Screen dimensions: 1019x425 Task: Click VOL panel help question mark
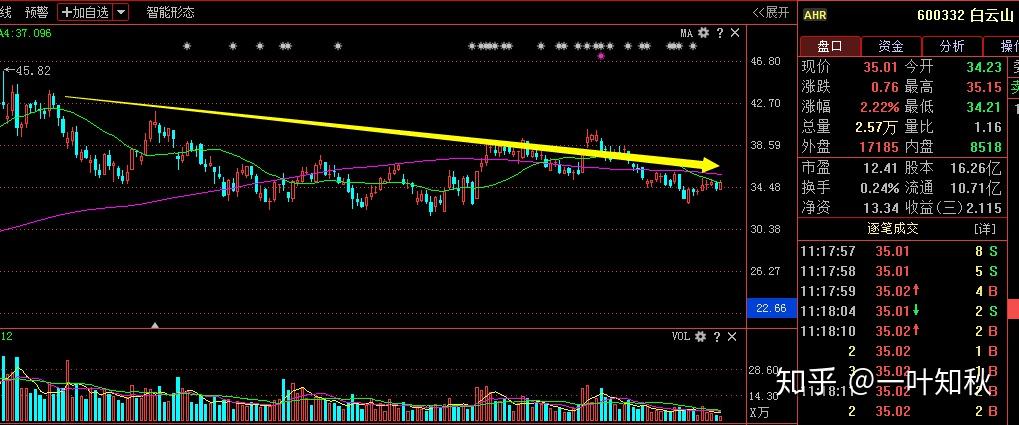719,338
